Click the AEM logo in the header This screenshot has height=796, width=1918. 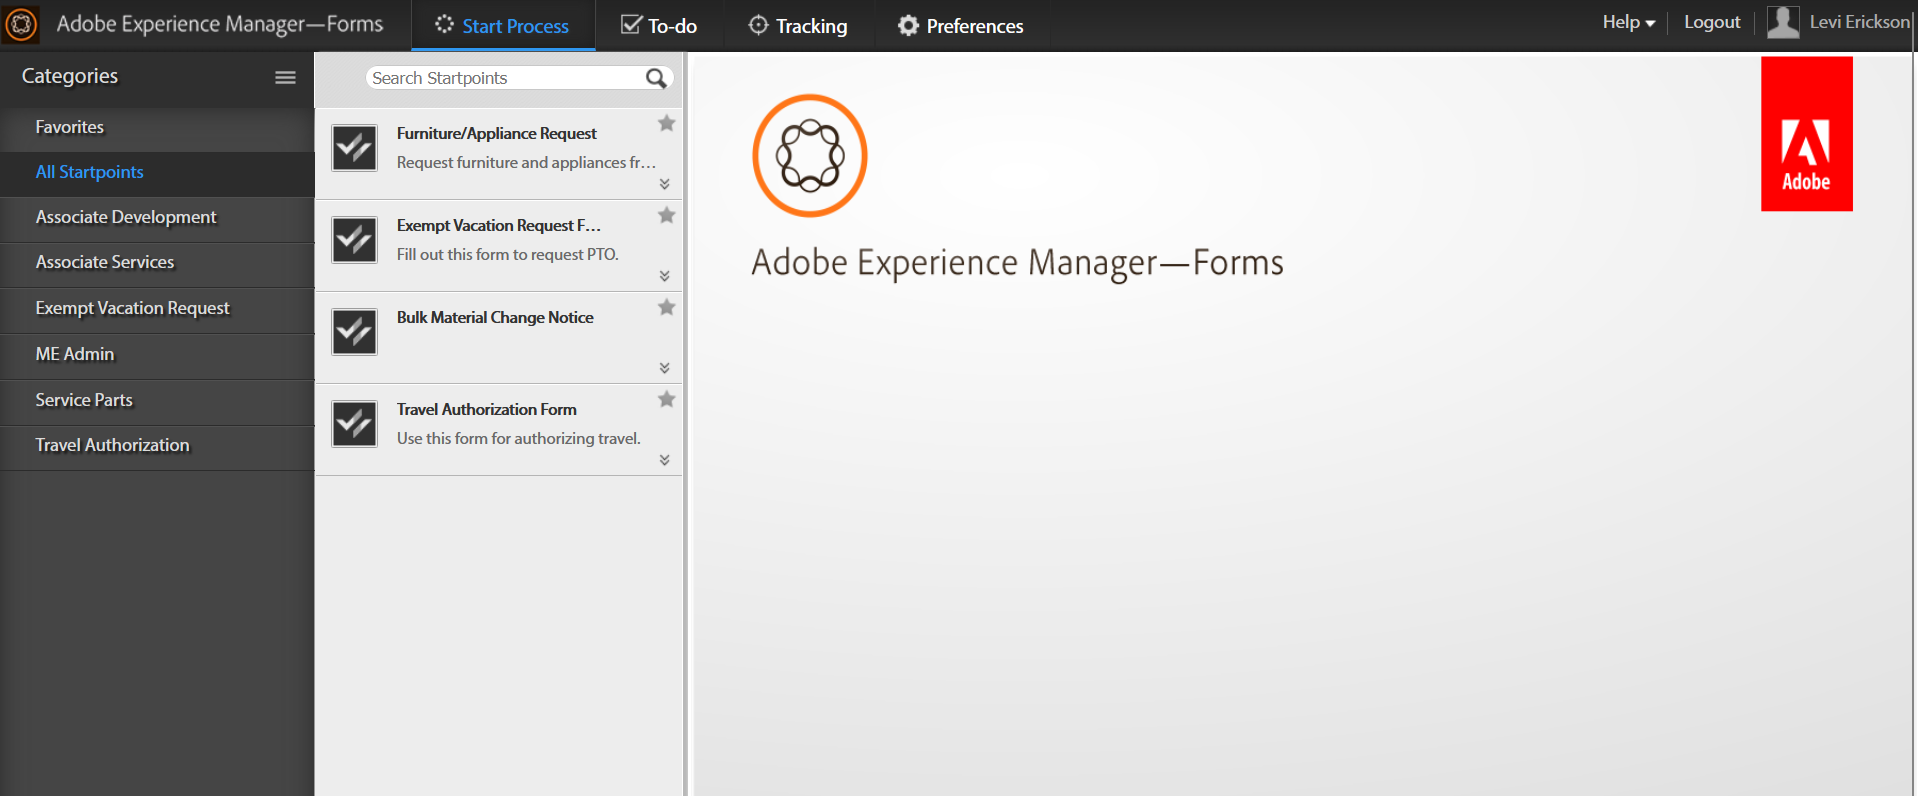point(21,24)
